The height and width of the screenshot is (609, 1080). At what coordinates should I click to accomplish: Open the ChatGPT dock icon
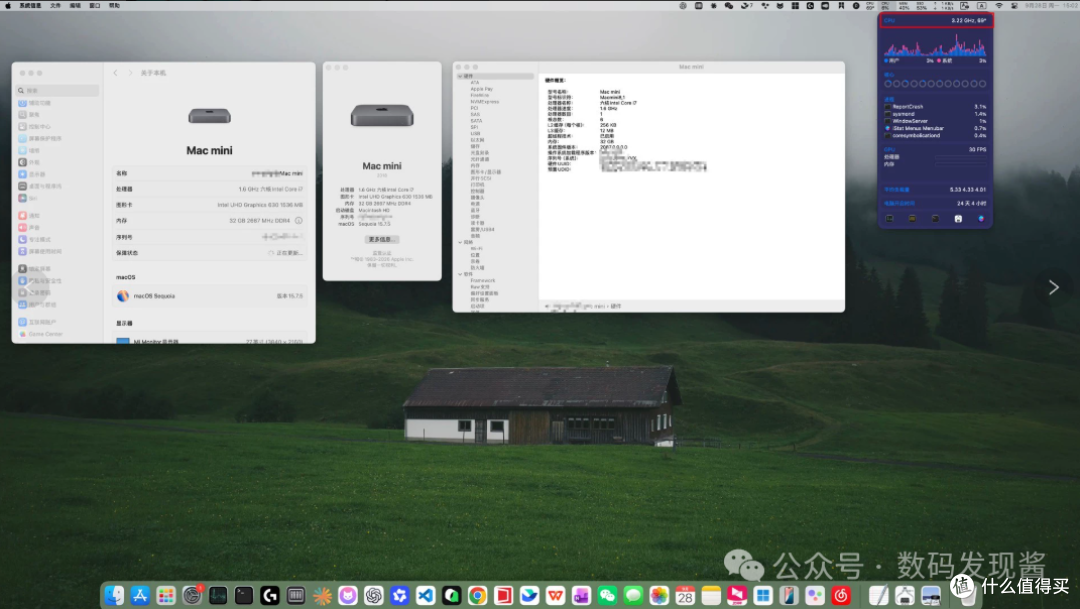tap(373, 595)
